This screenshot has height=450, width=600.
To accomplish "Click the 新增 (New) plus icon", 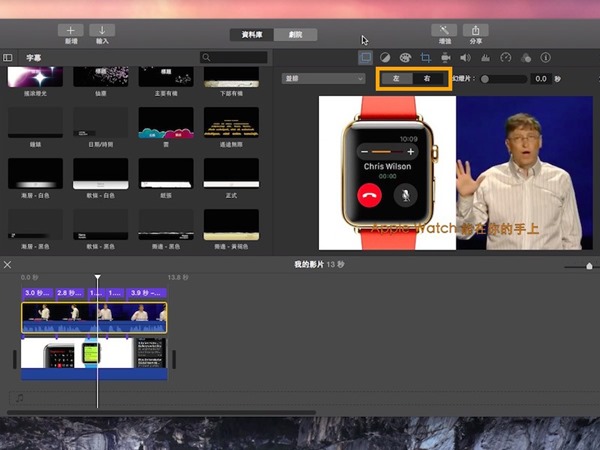I will (x=70, y=31).
